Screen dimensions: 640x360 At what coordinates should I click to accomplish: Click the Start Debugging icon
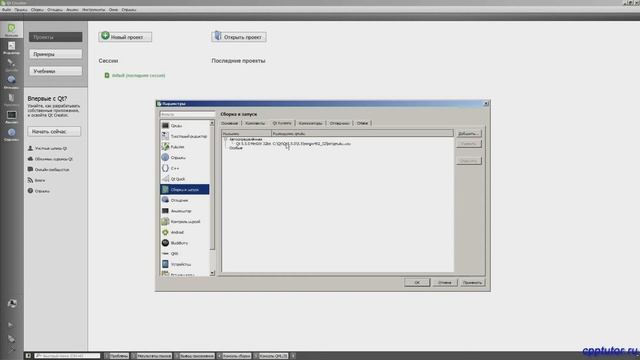[x=11, y=338]
